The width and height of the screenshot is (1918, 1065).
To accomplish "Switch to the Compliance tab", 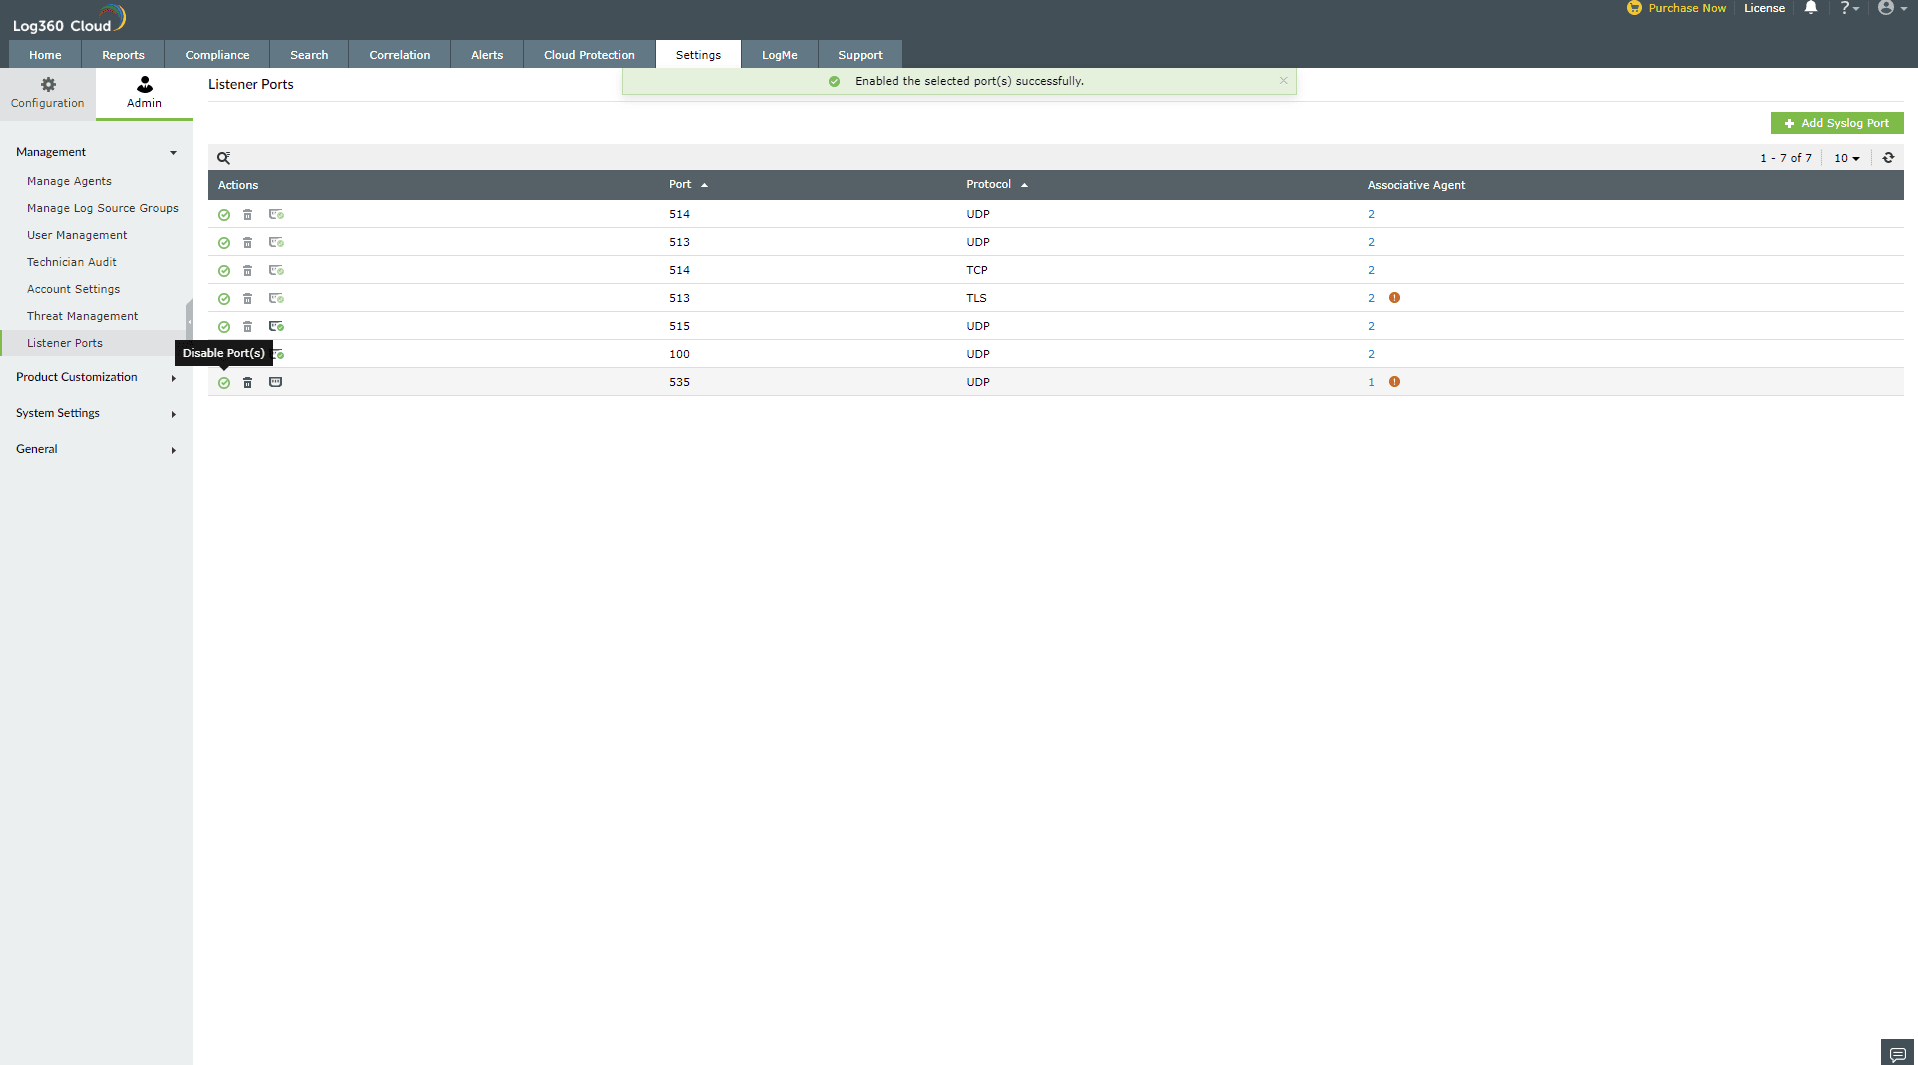I will 217,55.
